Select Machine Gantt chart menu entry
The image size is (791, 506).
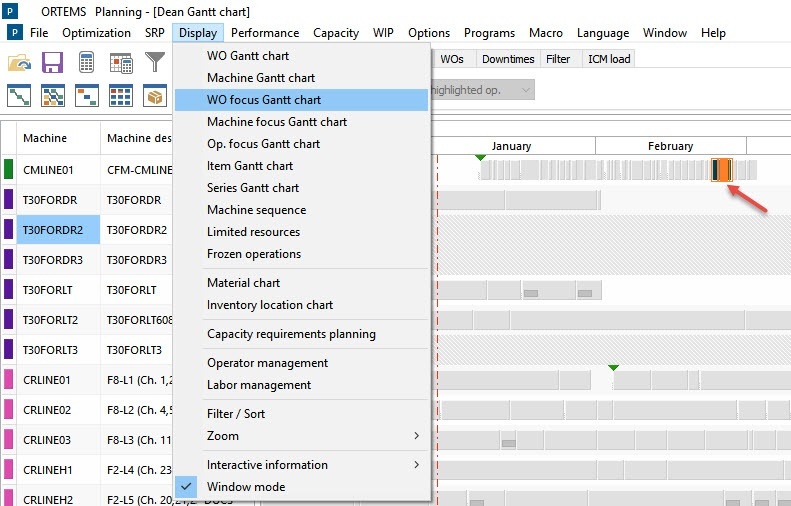303,78
